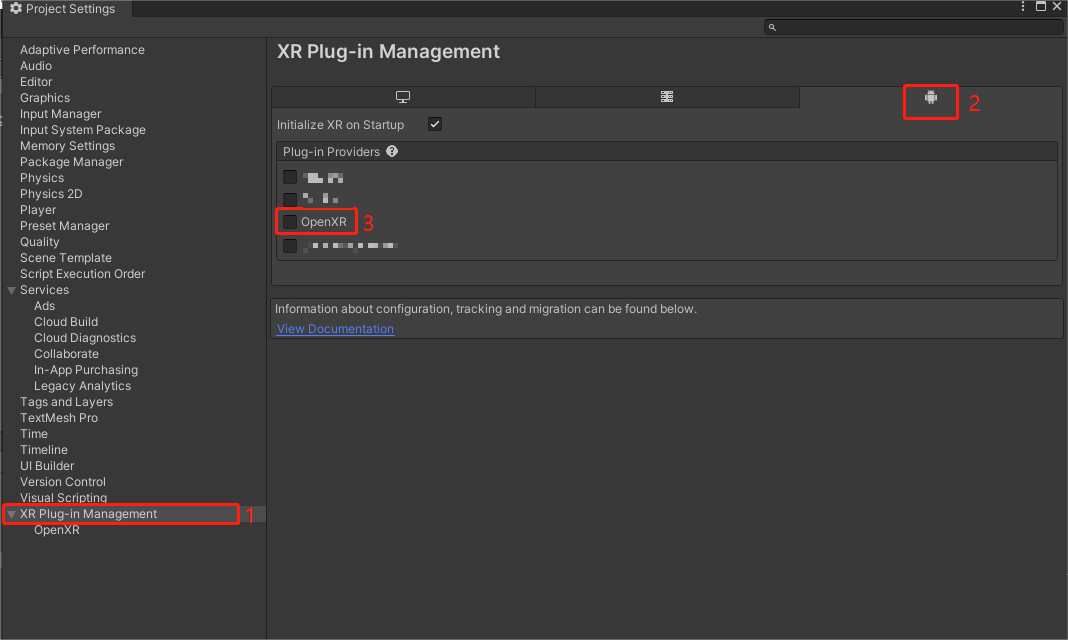Select the Project Settings window tab

[x=64, y=9]
